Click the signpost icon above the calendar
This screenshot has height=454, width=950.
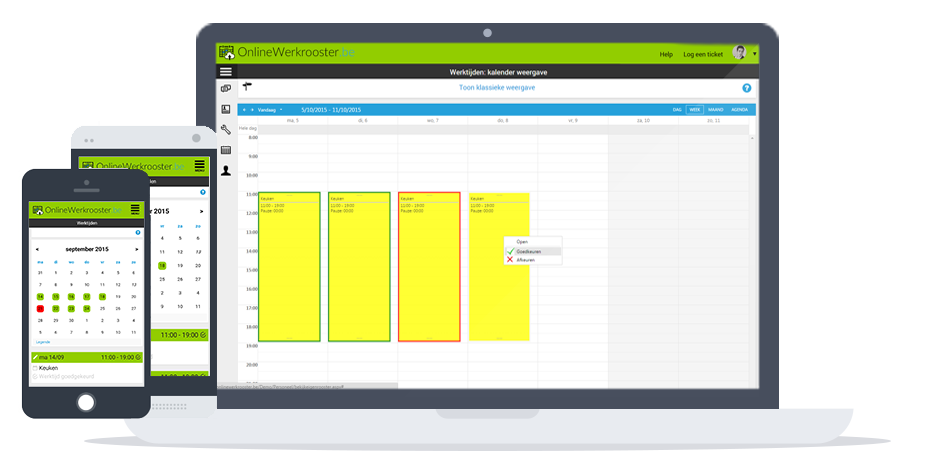247,87
